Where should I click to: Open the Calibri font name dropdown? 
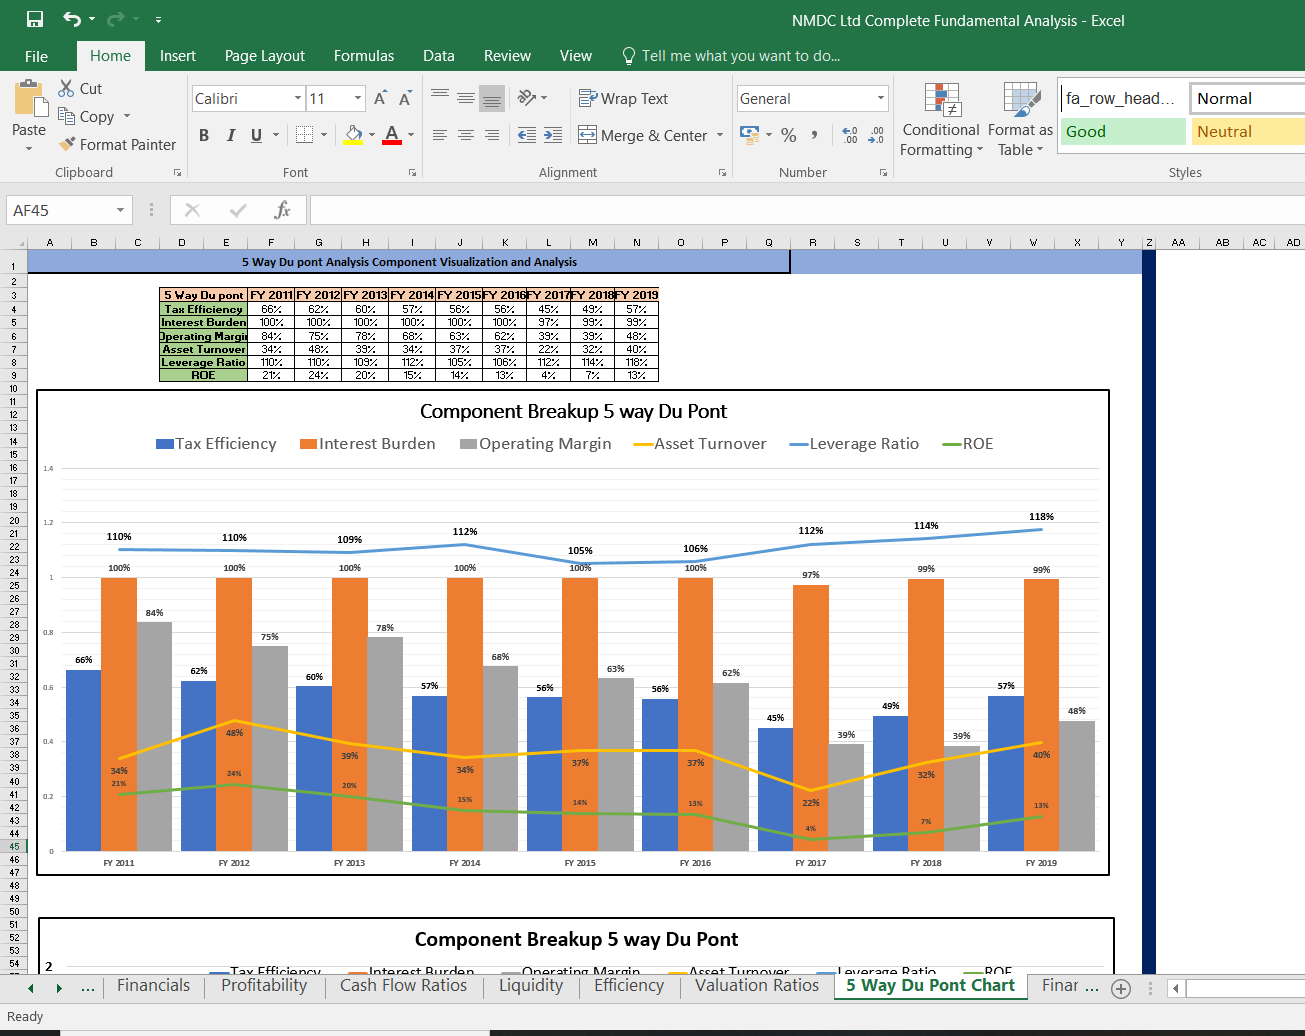[x=298, y=99]
